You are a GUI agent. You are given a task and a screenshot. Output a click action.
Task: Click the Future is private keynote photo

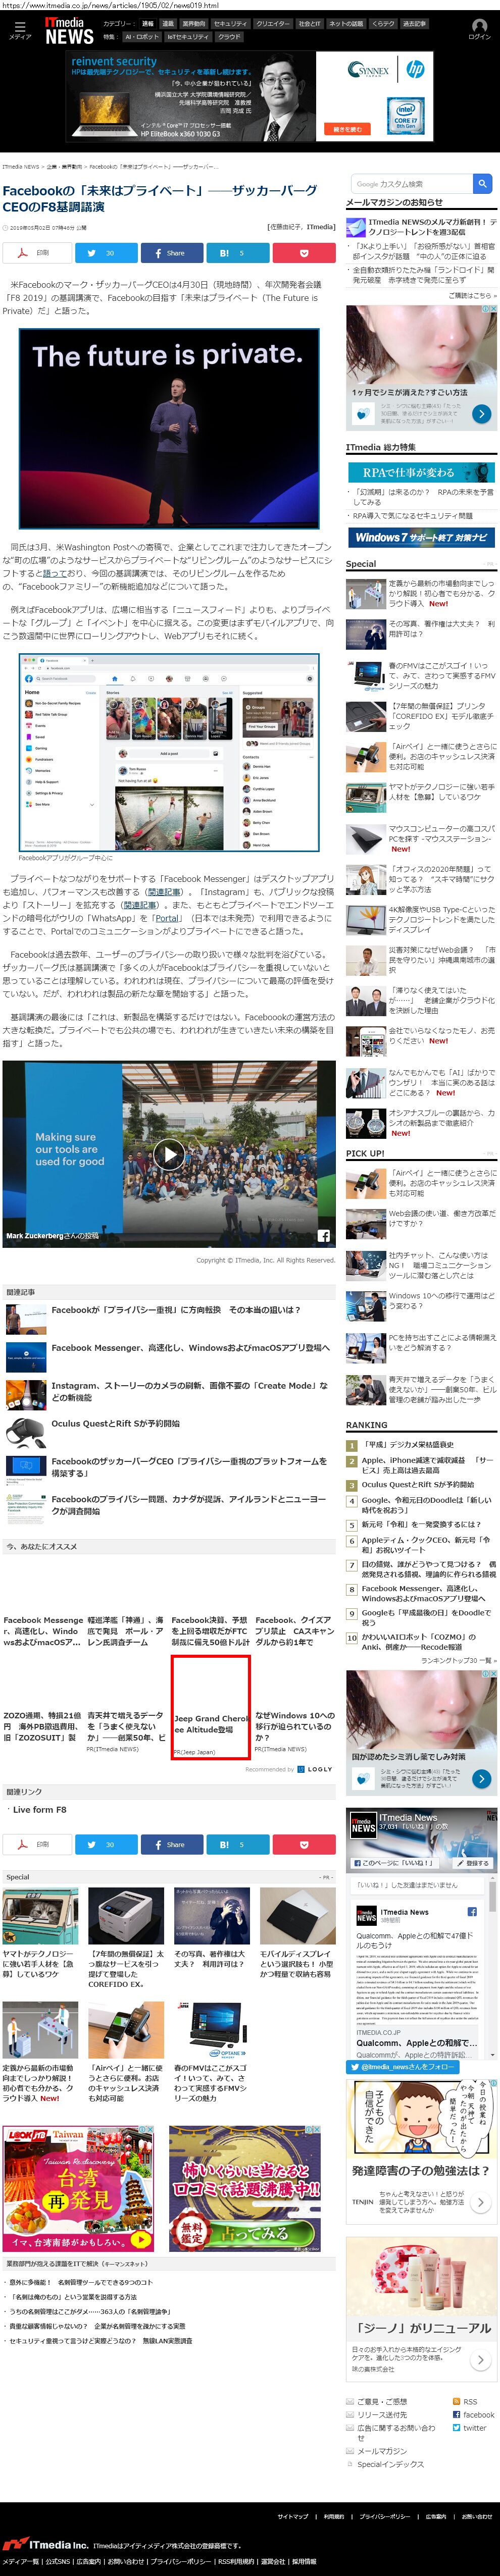[169, 429]
